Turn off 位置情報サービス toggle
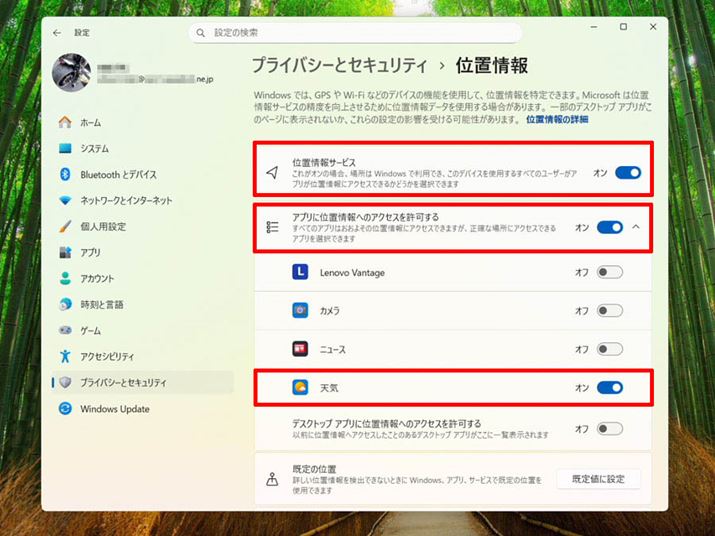Viewport: 715px width, 536px height. [x=627, y=173]
